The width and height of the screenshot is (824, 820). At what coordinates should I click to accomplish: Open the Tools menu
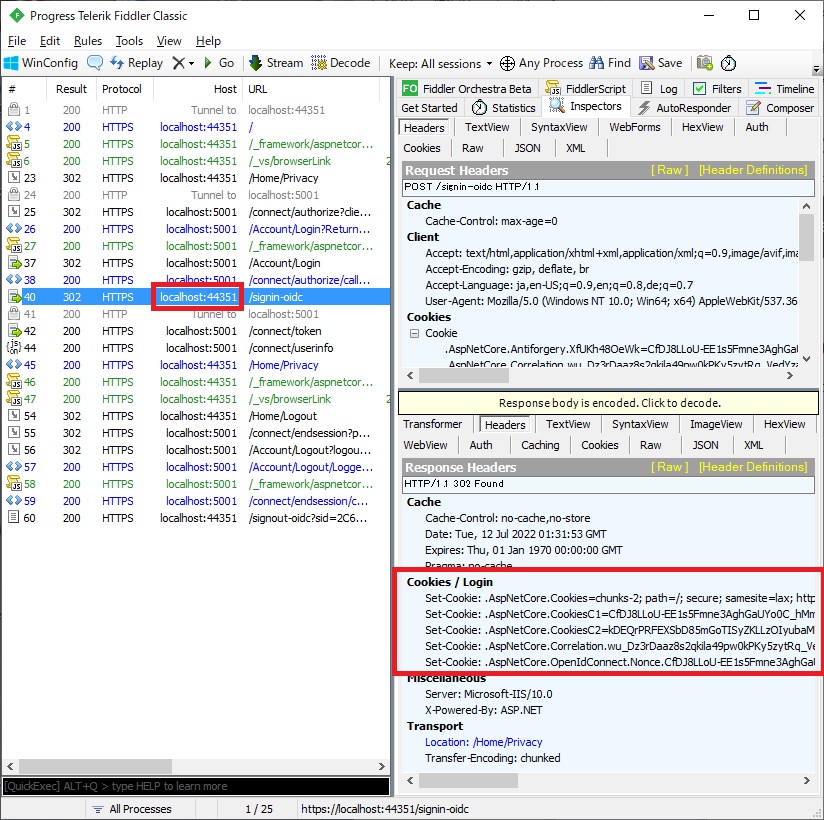(129, 41)
